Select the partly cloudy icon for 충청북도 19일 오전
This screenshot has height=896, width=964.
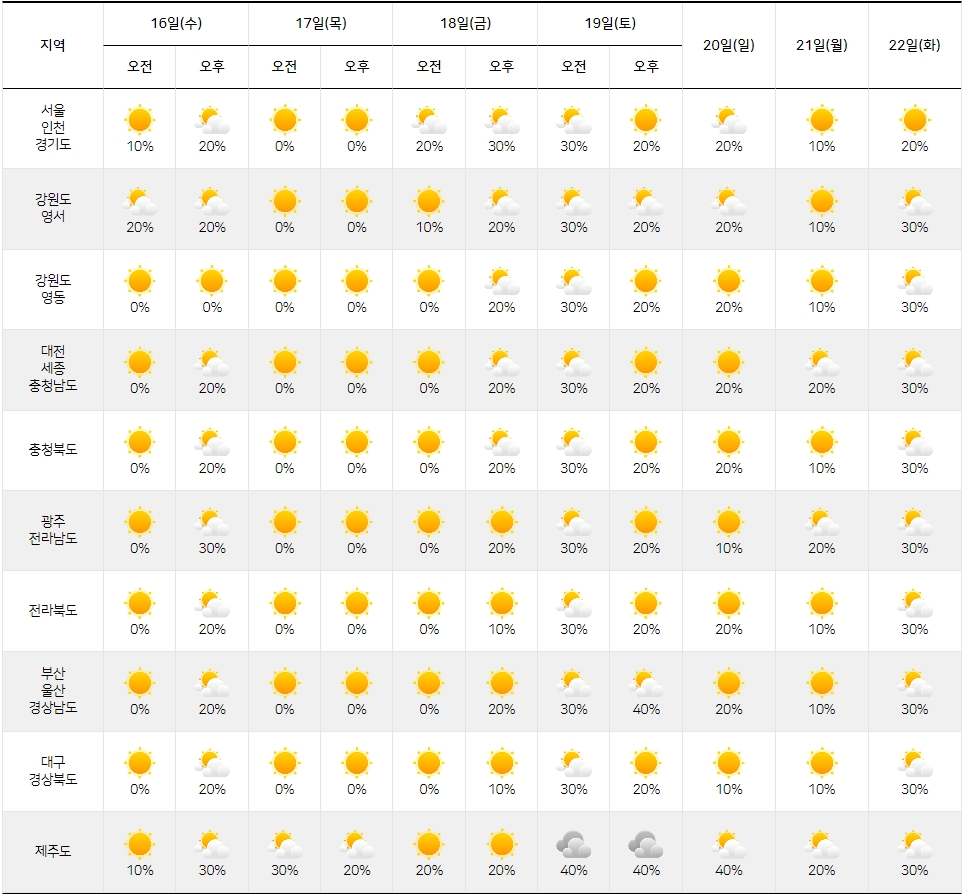[574, 442]
